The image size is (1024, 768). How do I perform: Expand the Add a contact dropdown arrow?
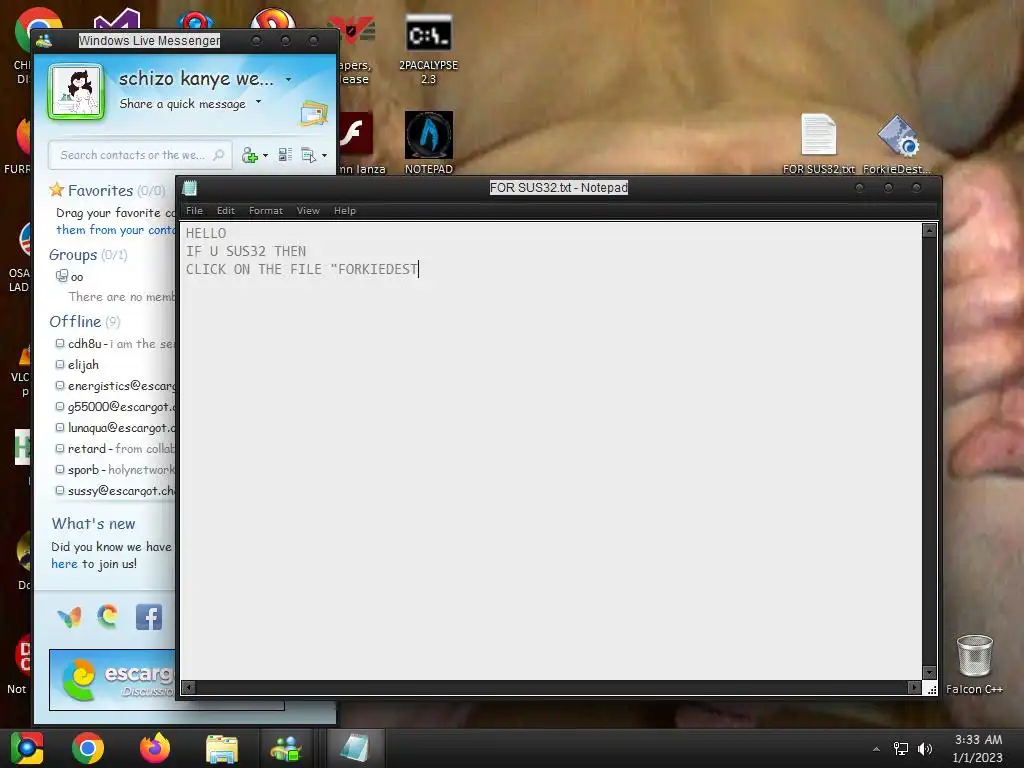[265, 156]
